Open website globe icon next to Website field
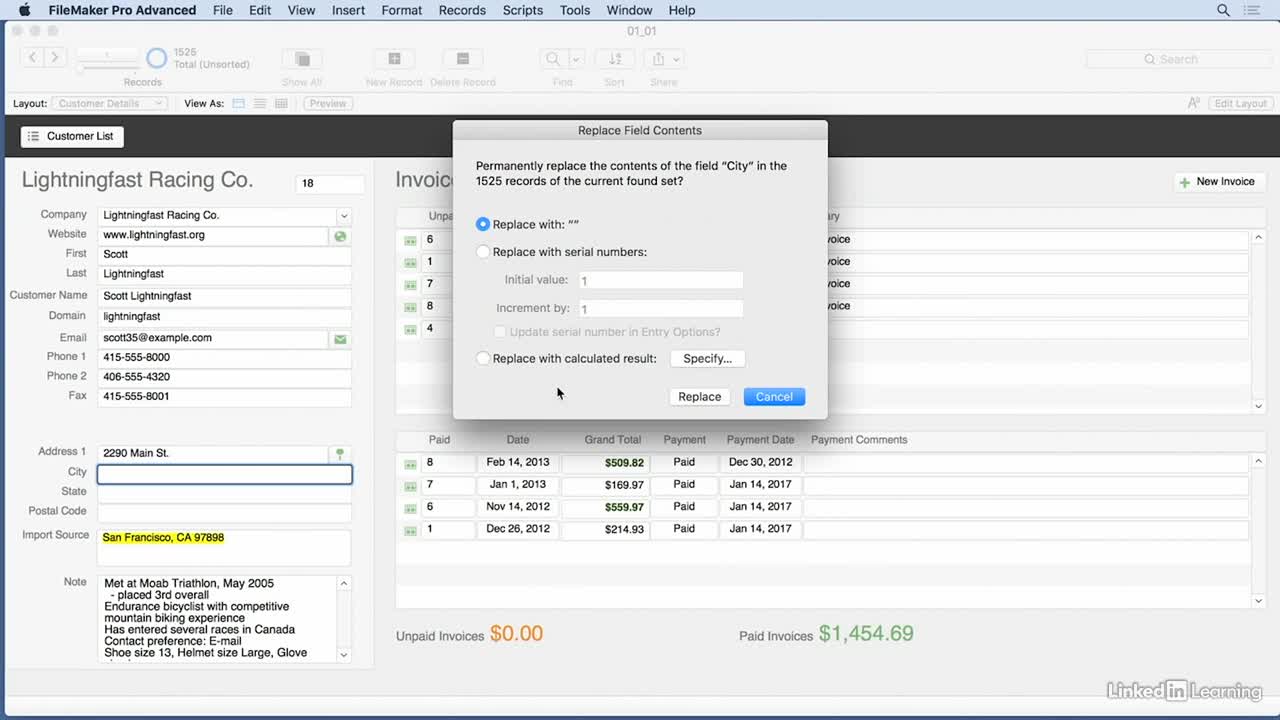Viewport: 1280px width, 720px height. click(x=340, y=236)
